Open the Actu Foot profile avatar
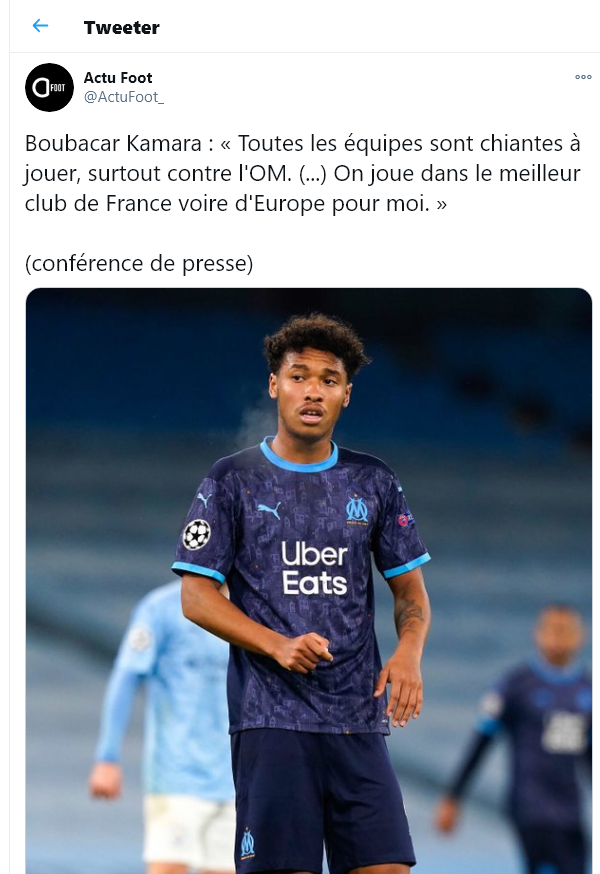600x874 pixels. pos(49,88)
